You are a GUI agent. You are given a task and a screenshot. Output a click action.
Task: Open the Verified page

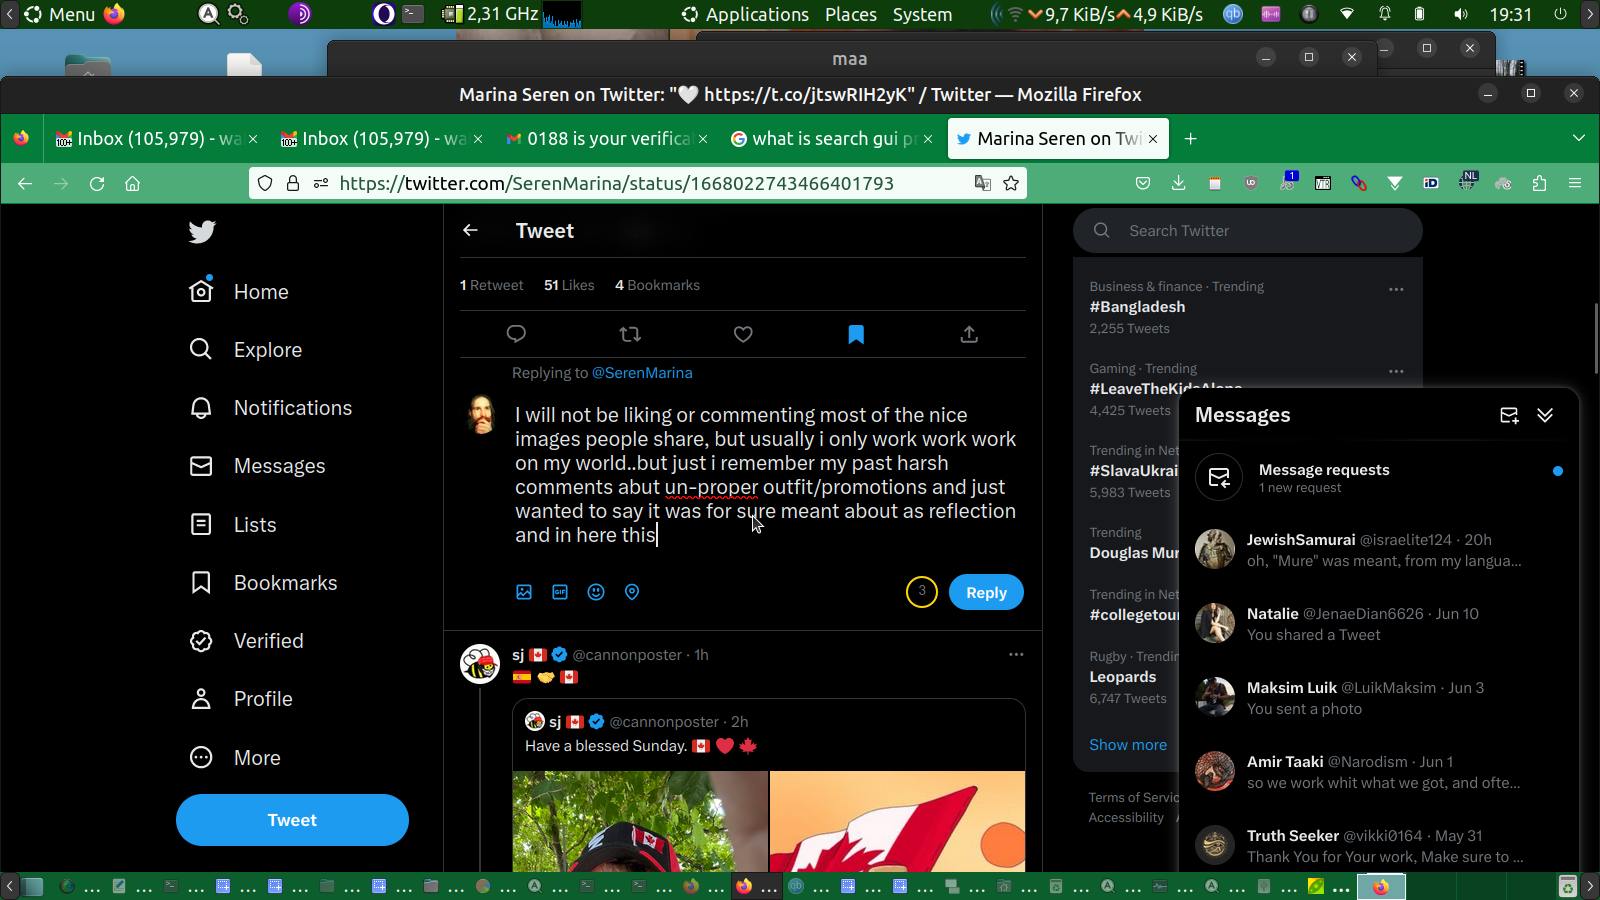click(247, 641)
